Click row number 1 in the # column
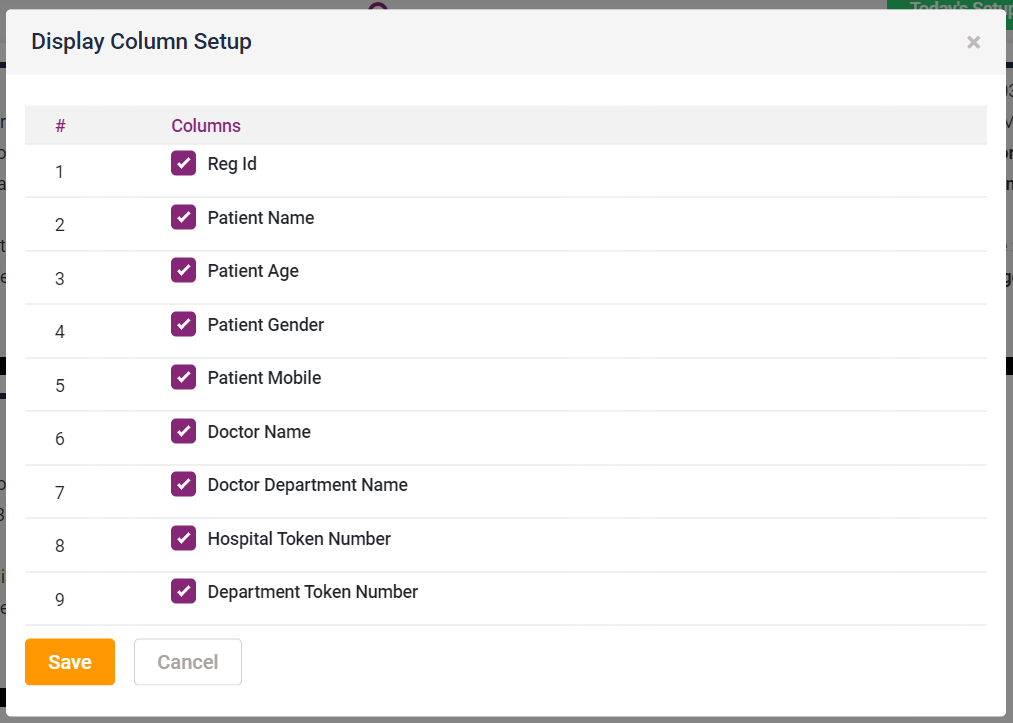 tap(60, 172)
